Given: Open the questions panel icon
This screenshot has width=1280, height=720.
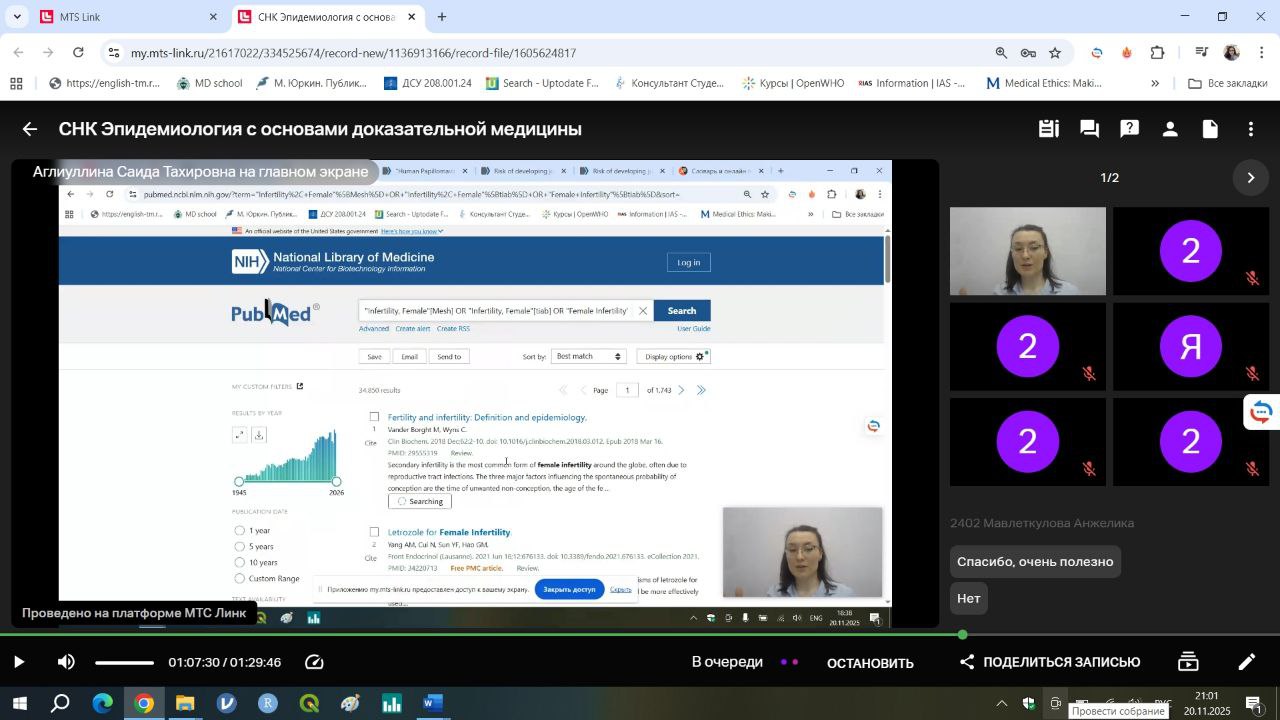Looking at the screenshot, I should point(1130,129).
